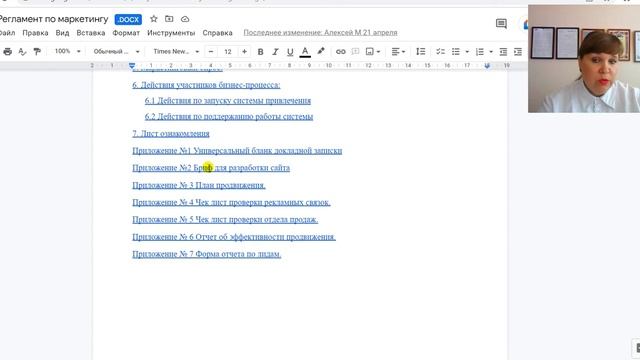Click the document title Регламент по маркетингу
The width and height of the screenshot is (640, 360).
click(53, 19)
